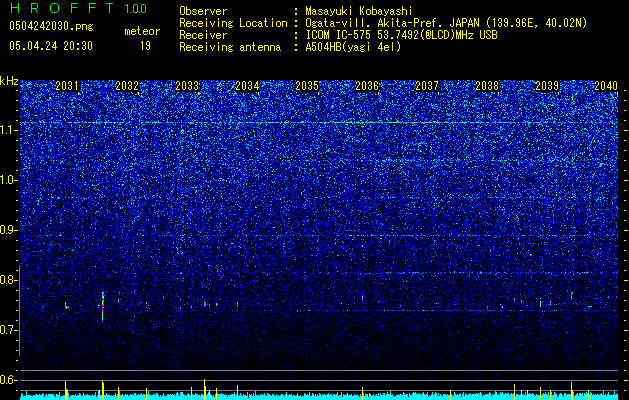The width and height of the screenshot is (629, 400).
Task: Click the 0.8 kHz axis label
Action: 9,280
